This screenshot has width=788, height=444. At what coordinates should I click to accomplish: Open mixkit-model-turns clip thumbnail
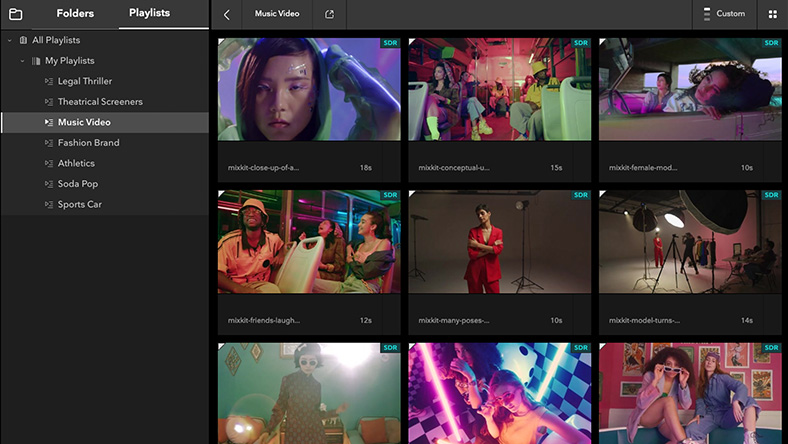690,242
